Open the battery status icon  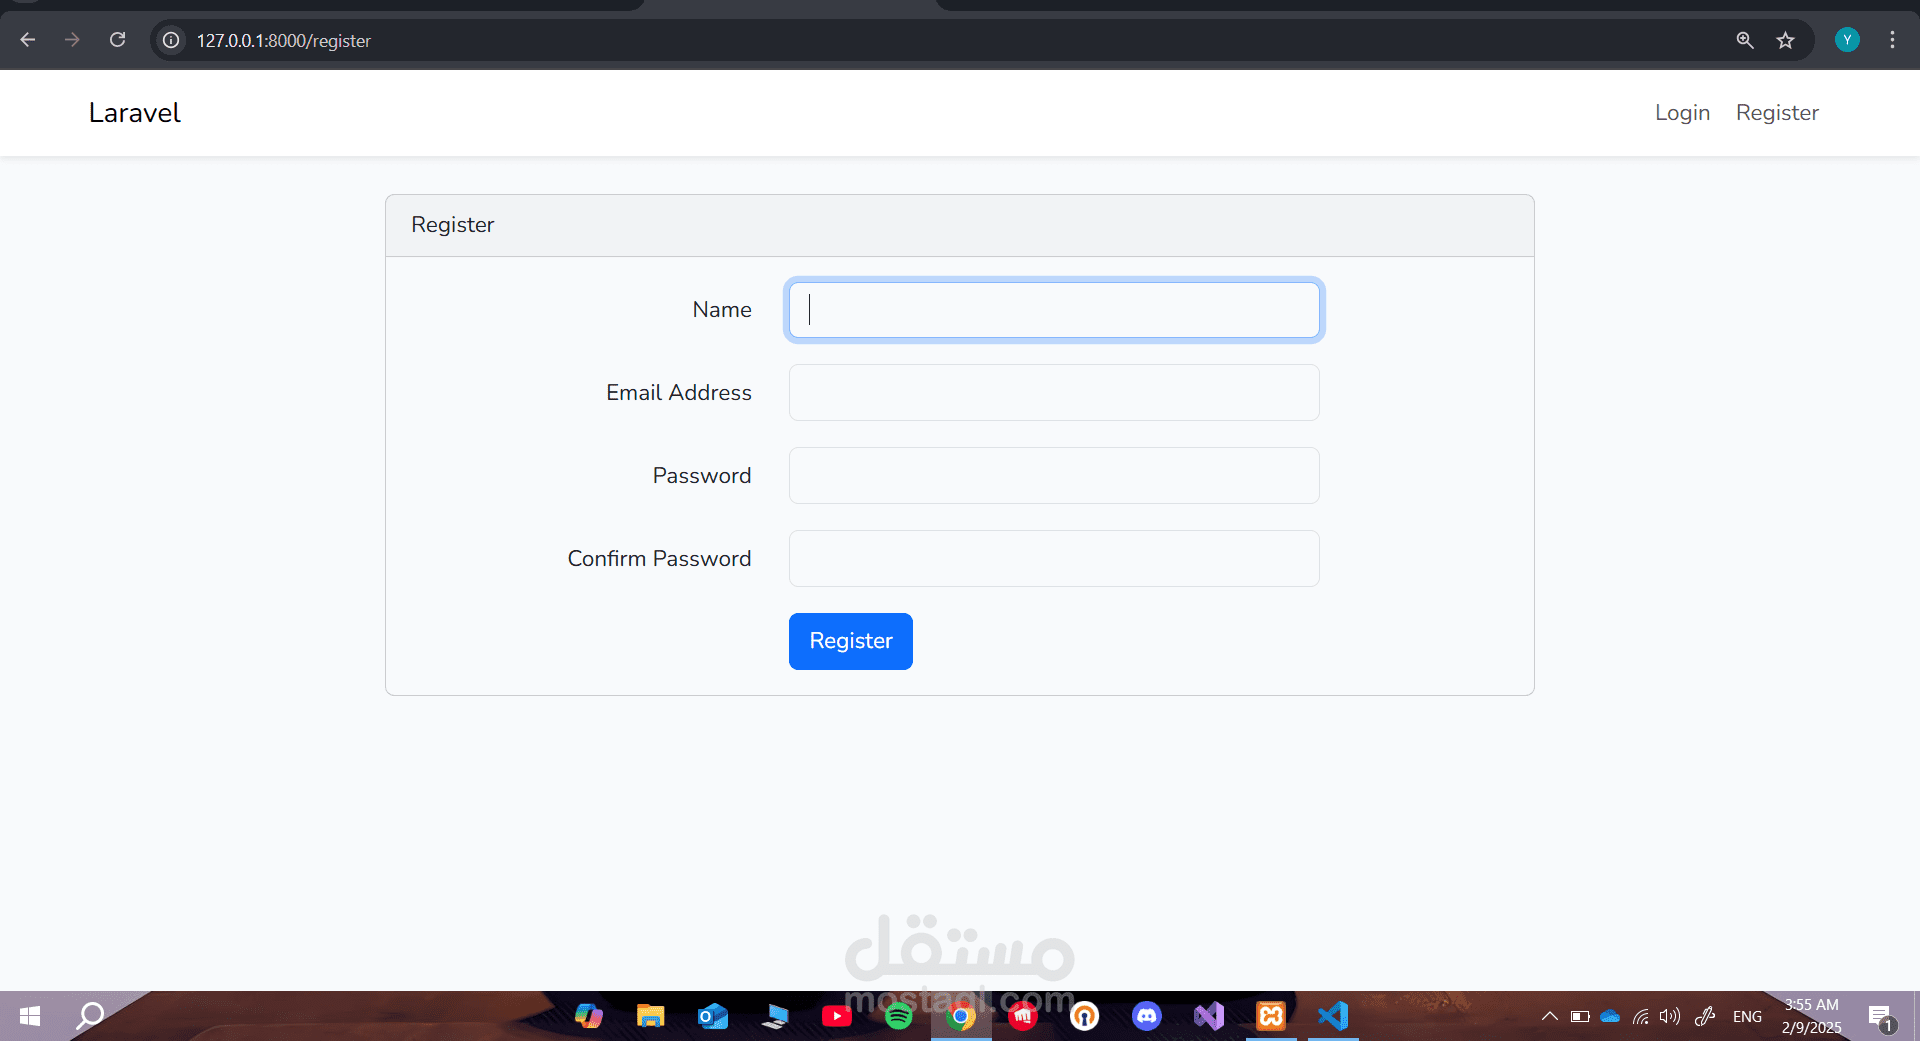coord(1580,1017)
